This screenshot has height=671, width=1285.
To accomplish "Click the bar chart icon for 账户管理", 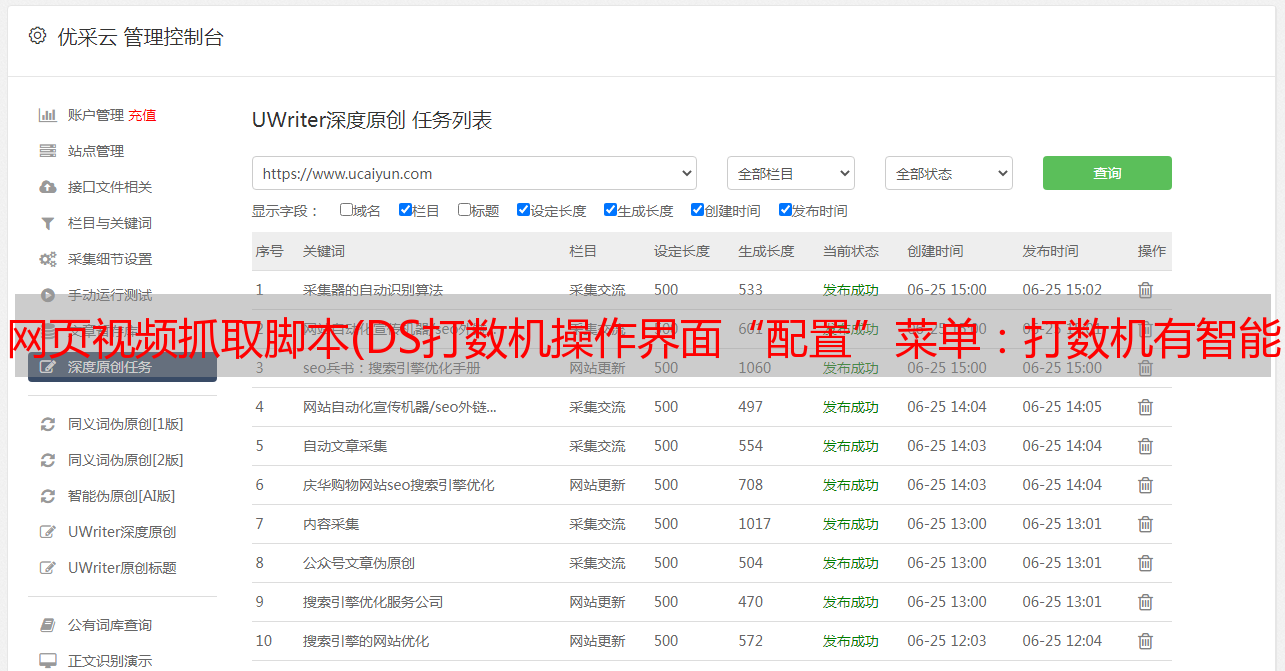I will (47, 115).
